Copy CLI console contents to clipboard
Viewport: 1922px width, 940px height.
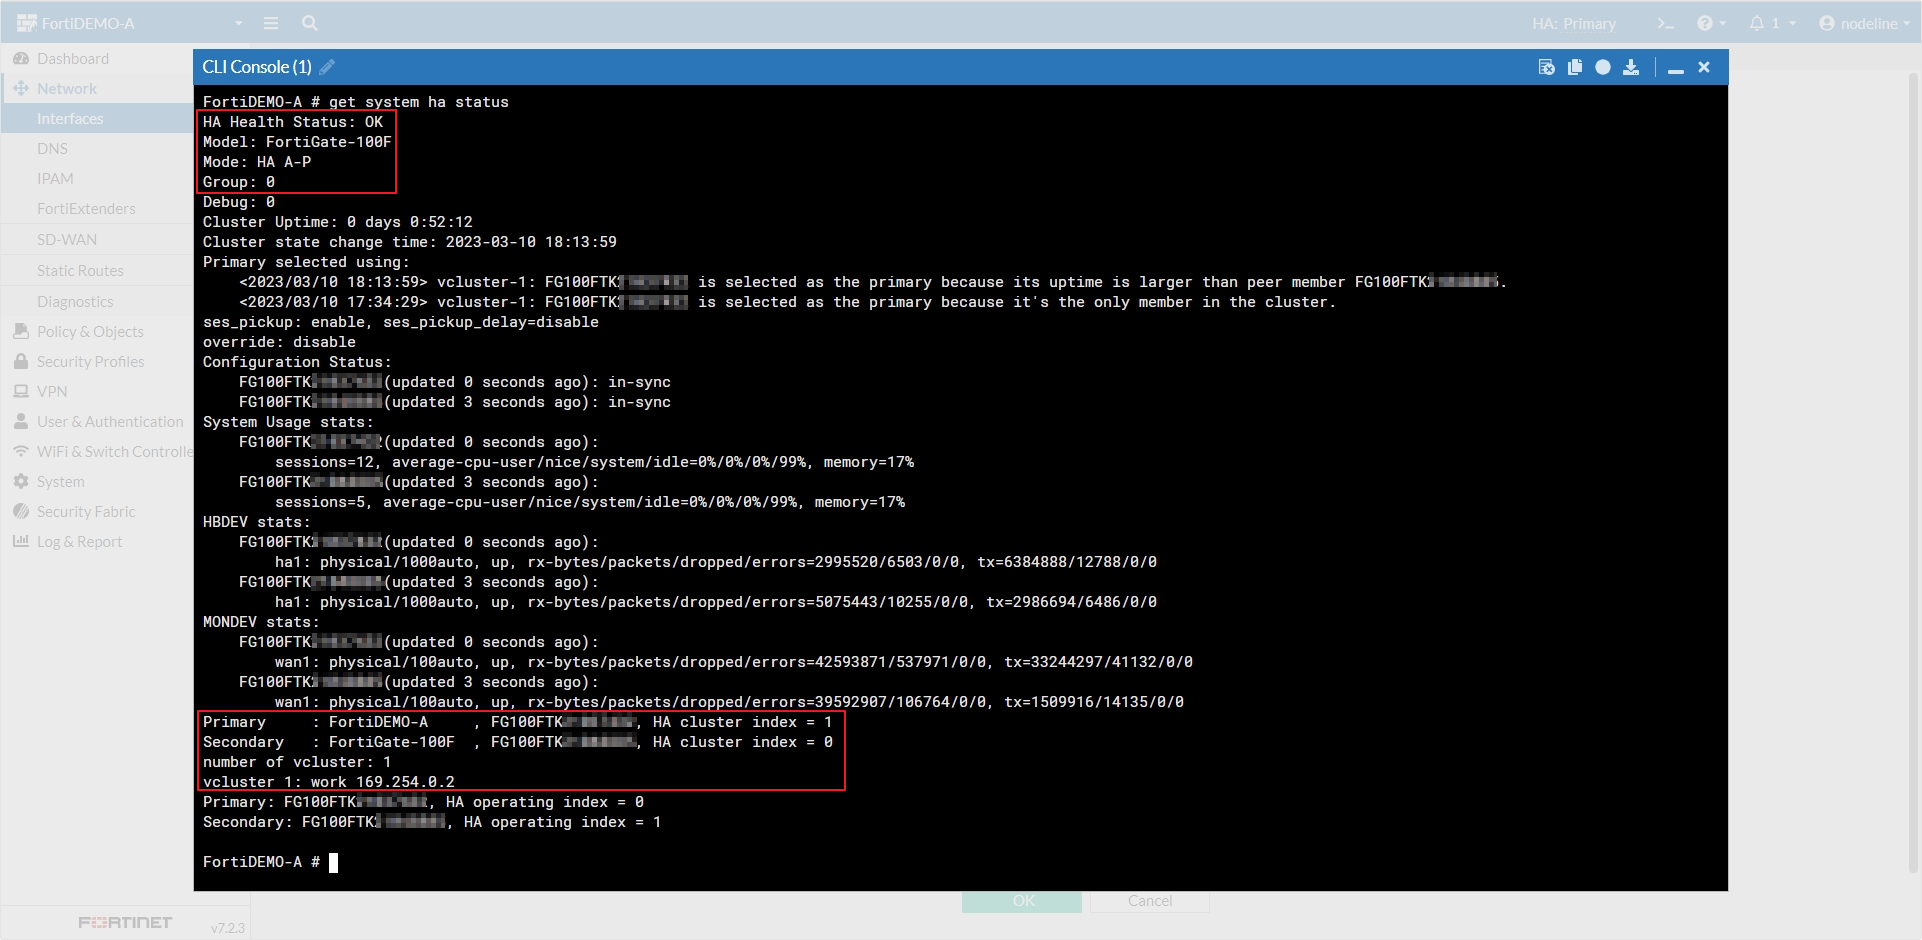(1575, 67)
